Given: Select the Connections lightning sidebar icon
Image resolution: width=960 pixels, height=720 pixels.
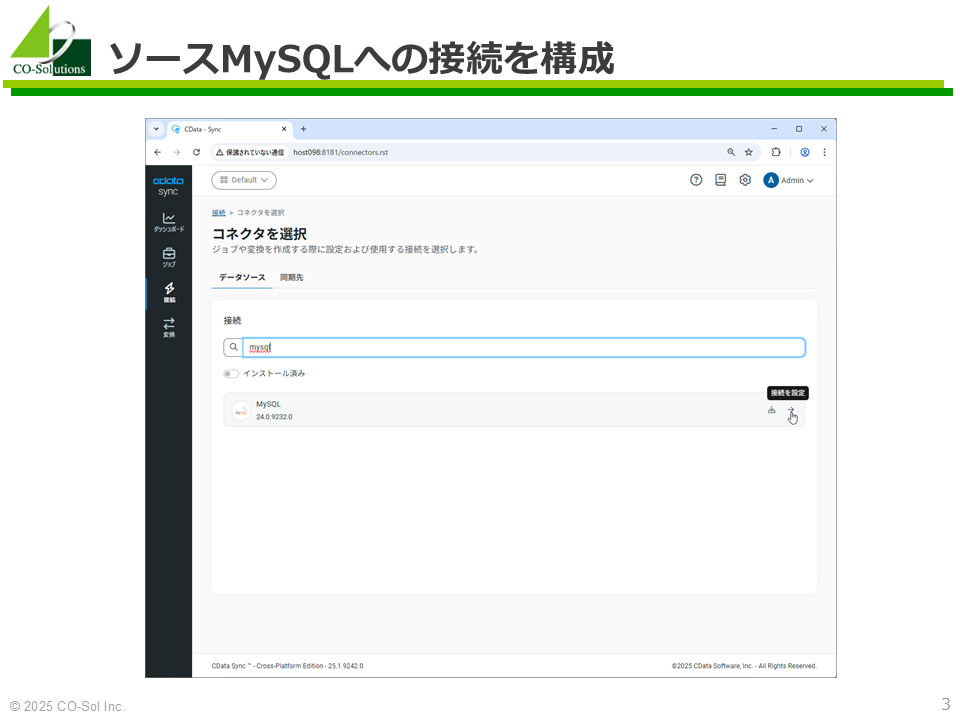Looking at the screenshot, I should [169, 292].
